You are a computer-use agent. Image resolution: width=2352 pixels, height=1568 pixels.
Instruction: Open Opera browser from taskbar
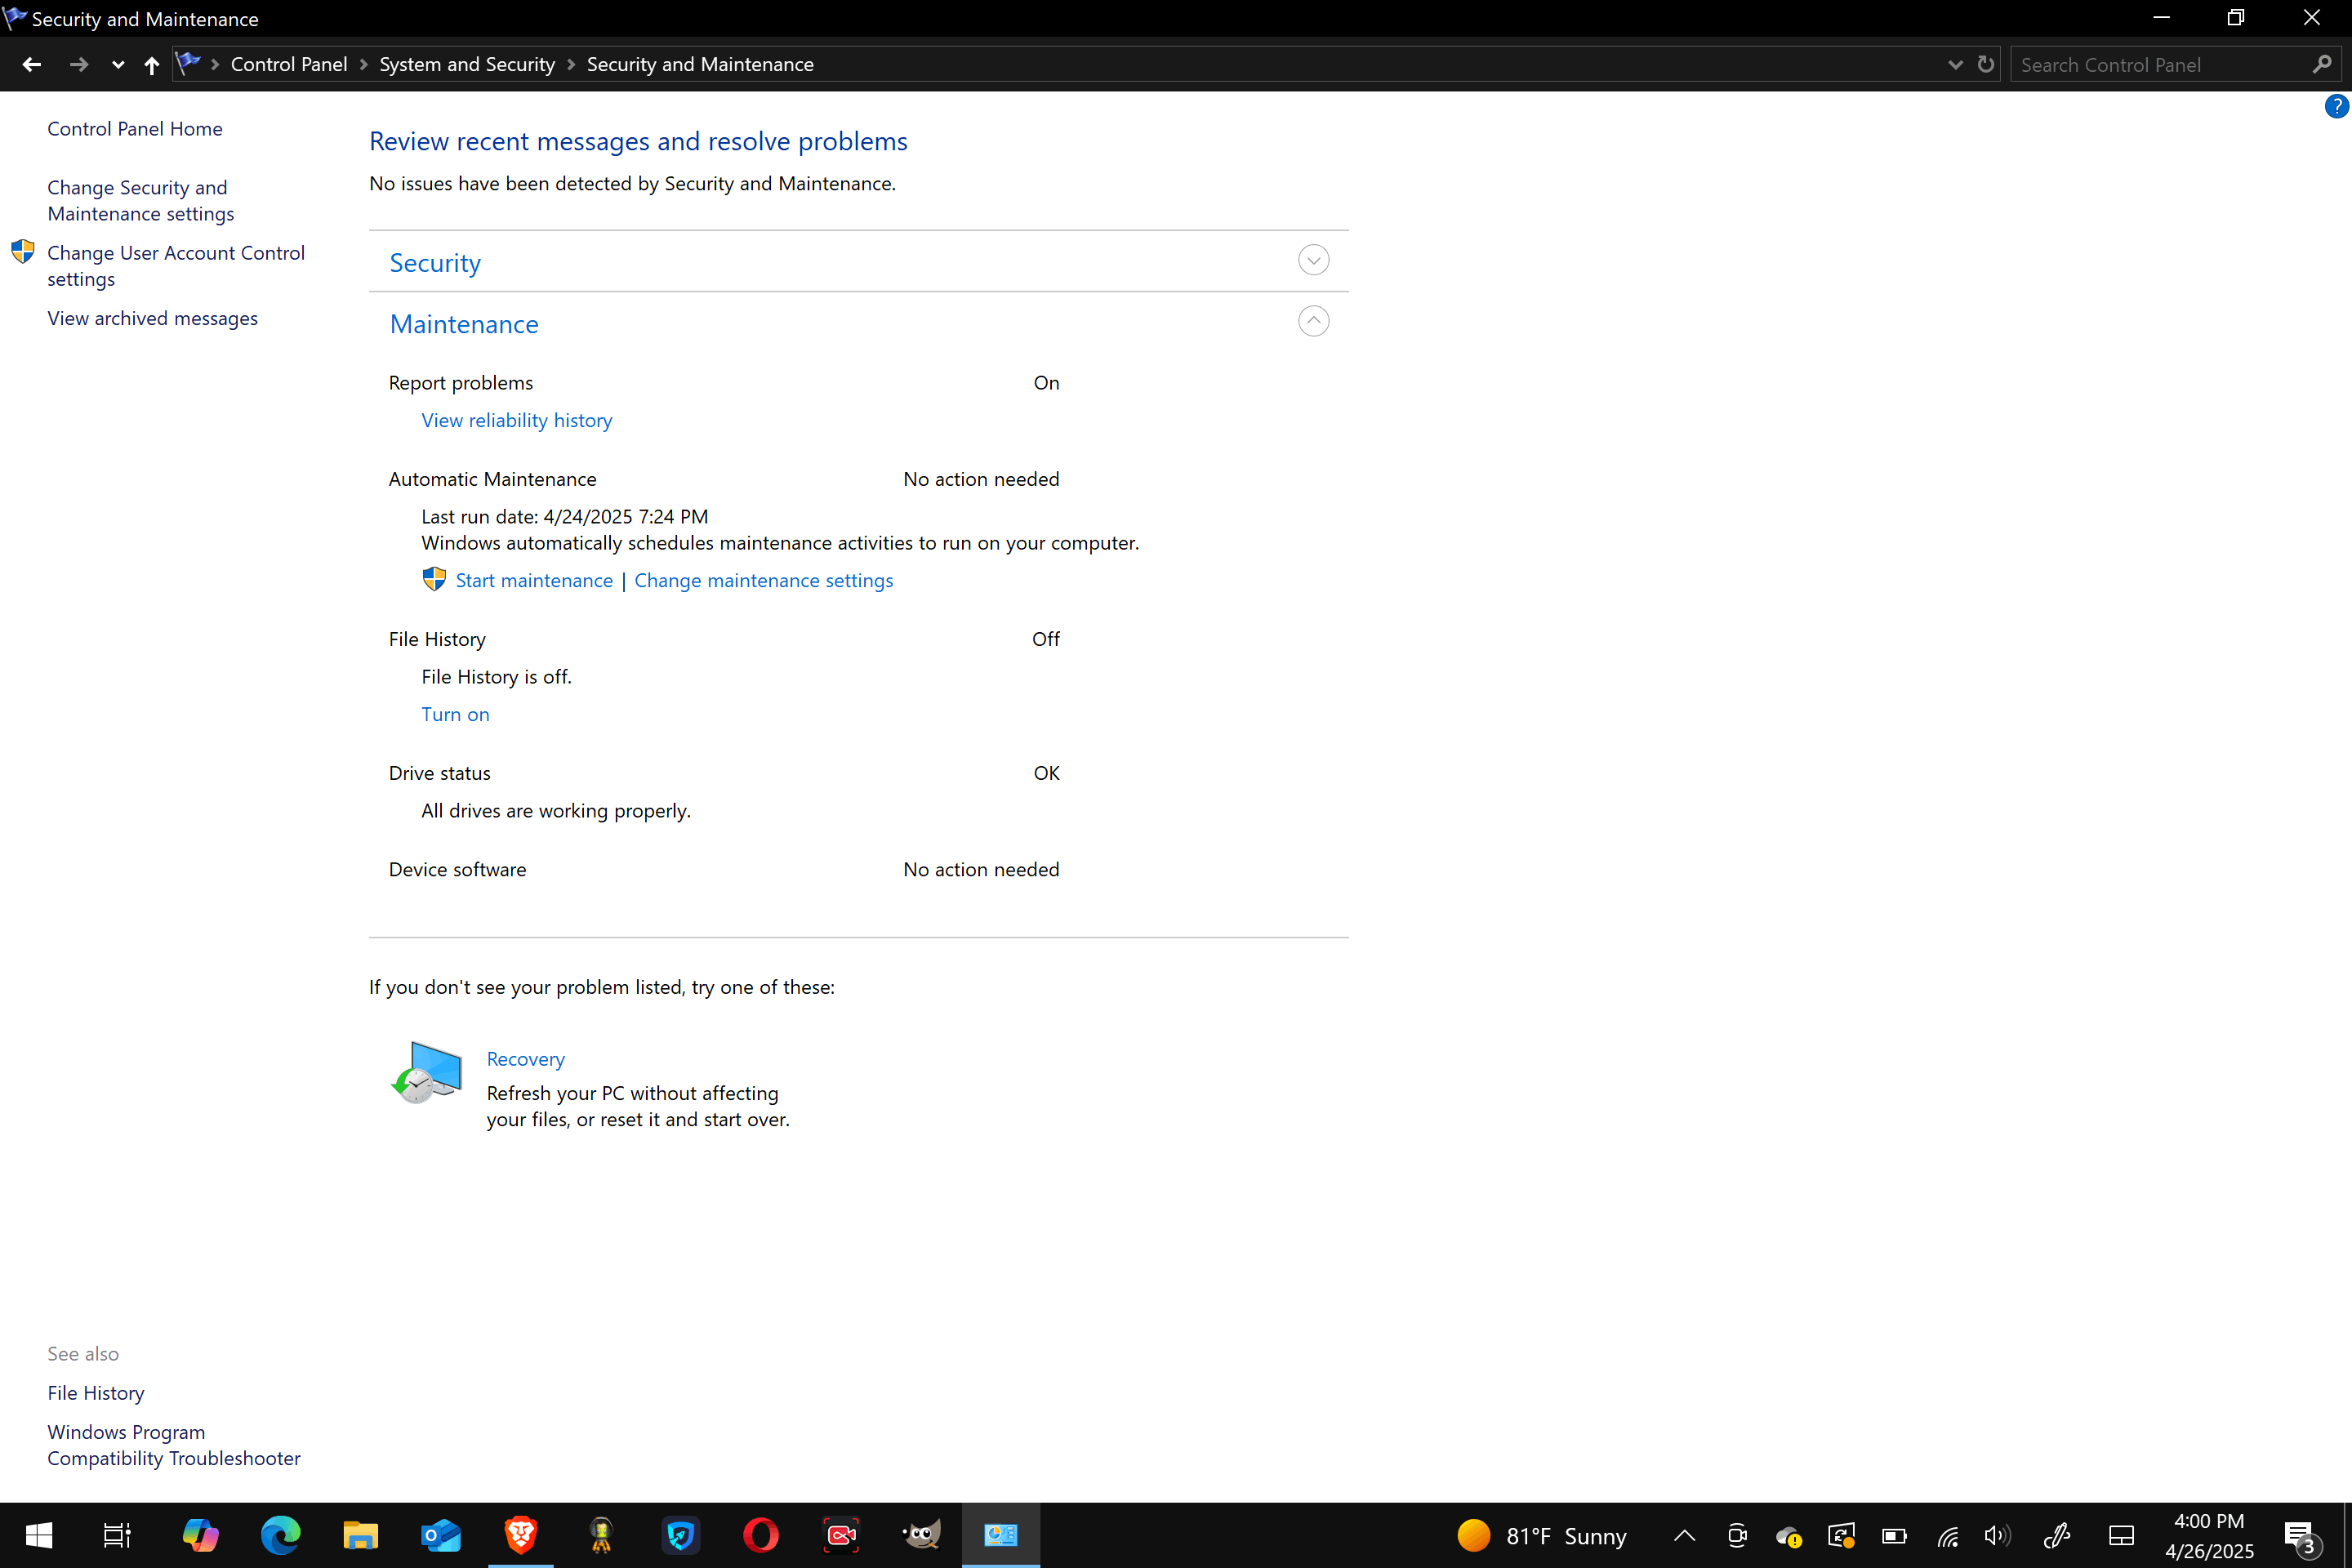[x=760, y=1535]
